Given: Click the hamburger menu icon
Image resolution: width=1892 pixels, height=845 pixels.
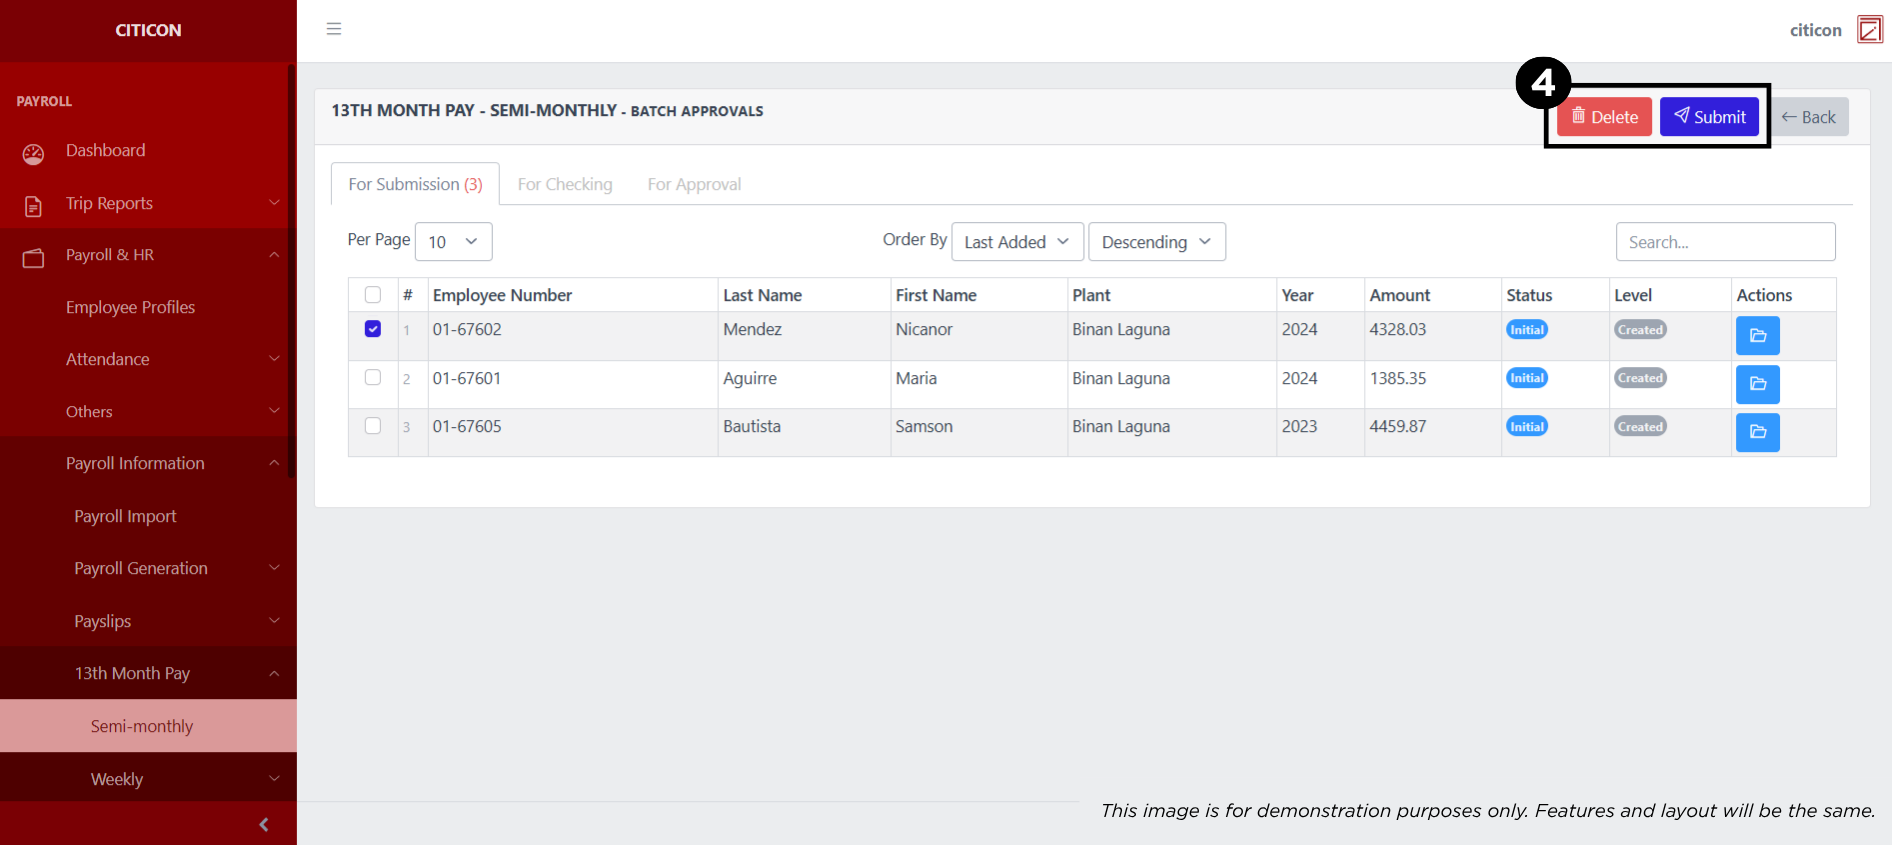Looking at the screenshot, I should pyautogui.click(x=334, y=29).
